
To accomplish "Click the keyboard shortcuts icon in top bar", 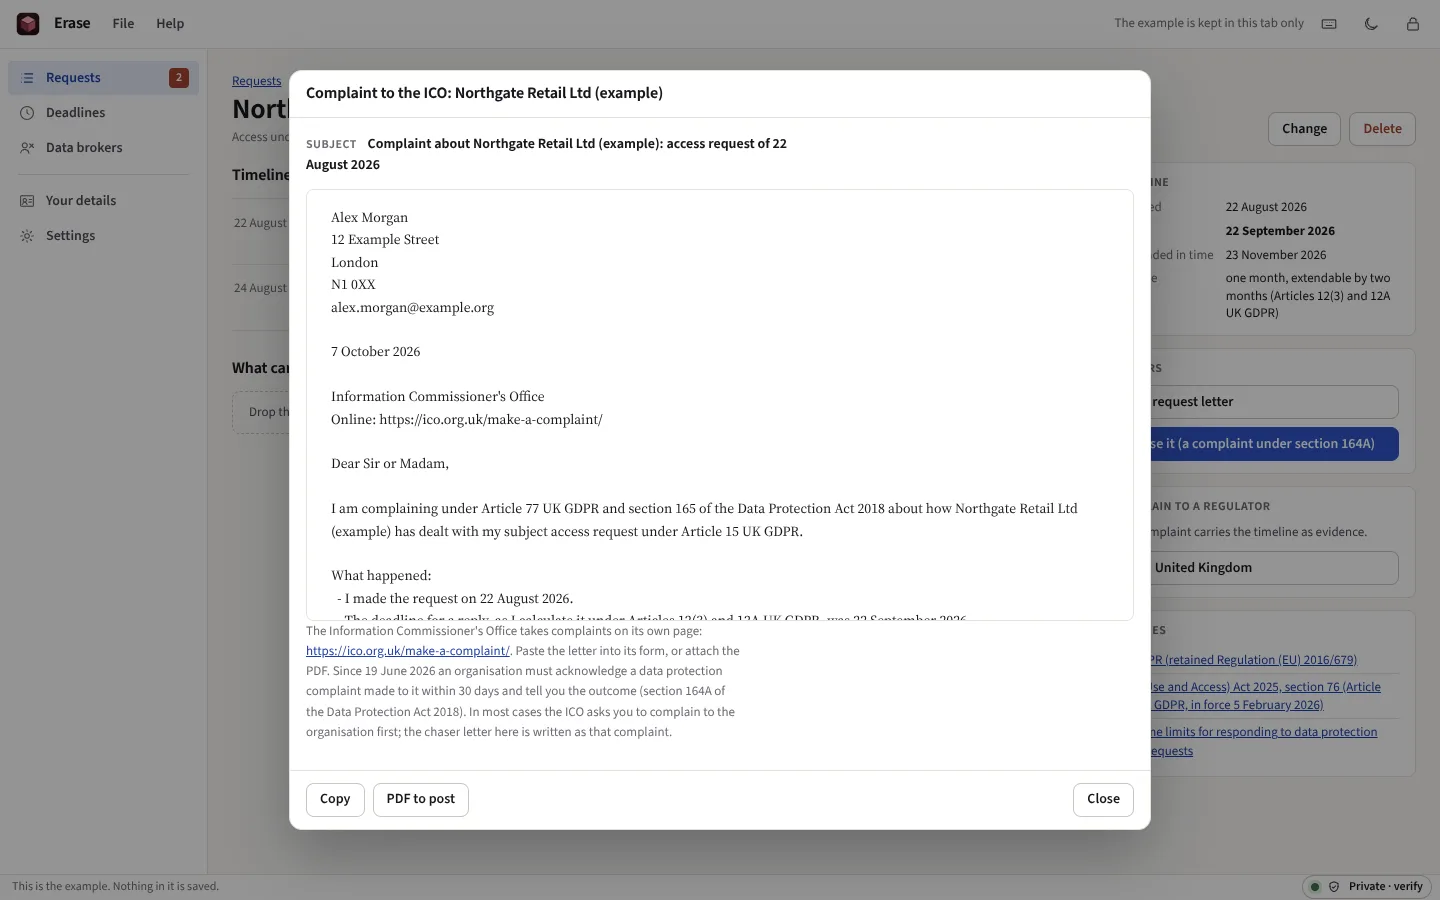I will (1329, 24).
